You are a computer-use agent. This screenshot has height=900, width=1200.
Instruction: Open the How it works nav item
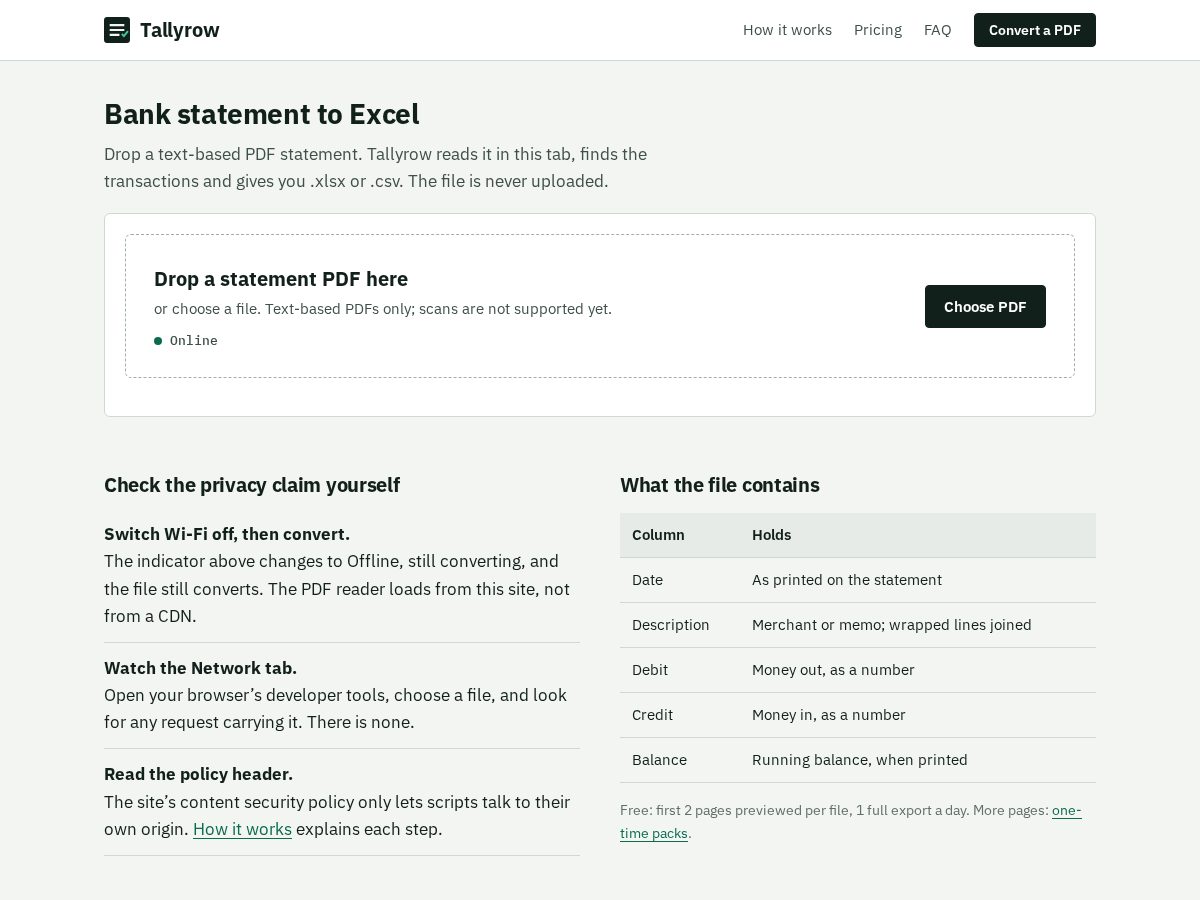(x=787, y=30)
